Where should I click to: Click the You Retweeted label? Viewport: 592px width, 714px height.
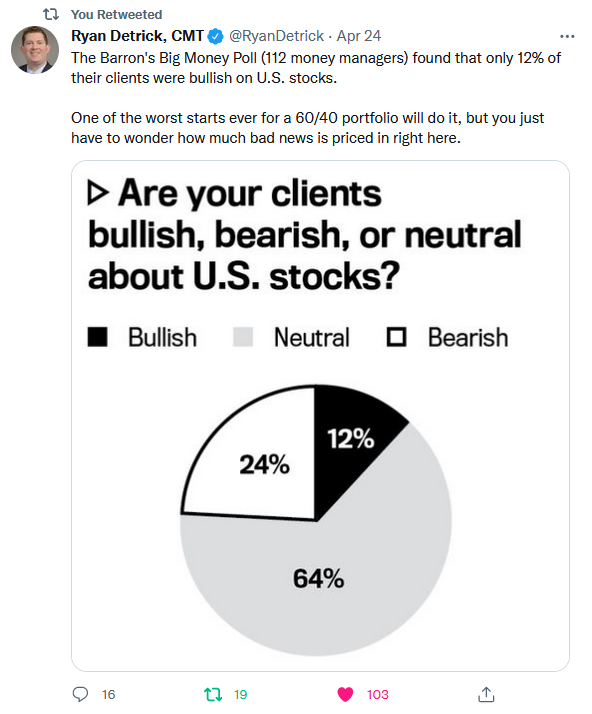coord(117,15)
